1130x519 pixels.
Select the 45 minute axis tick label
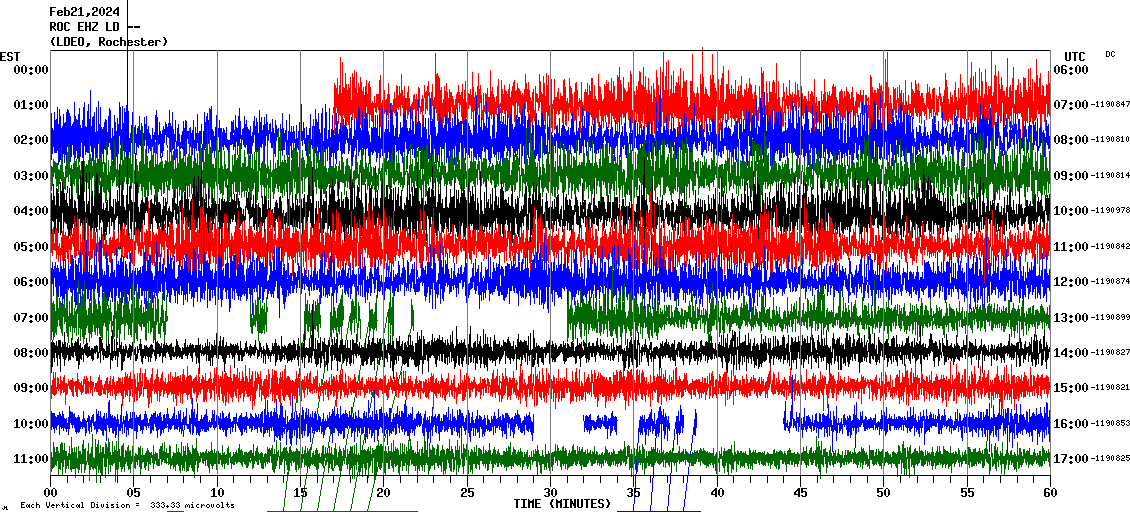(x=800, y=492)
